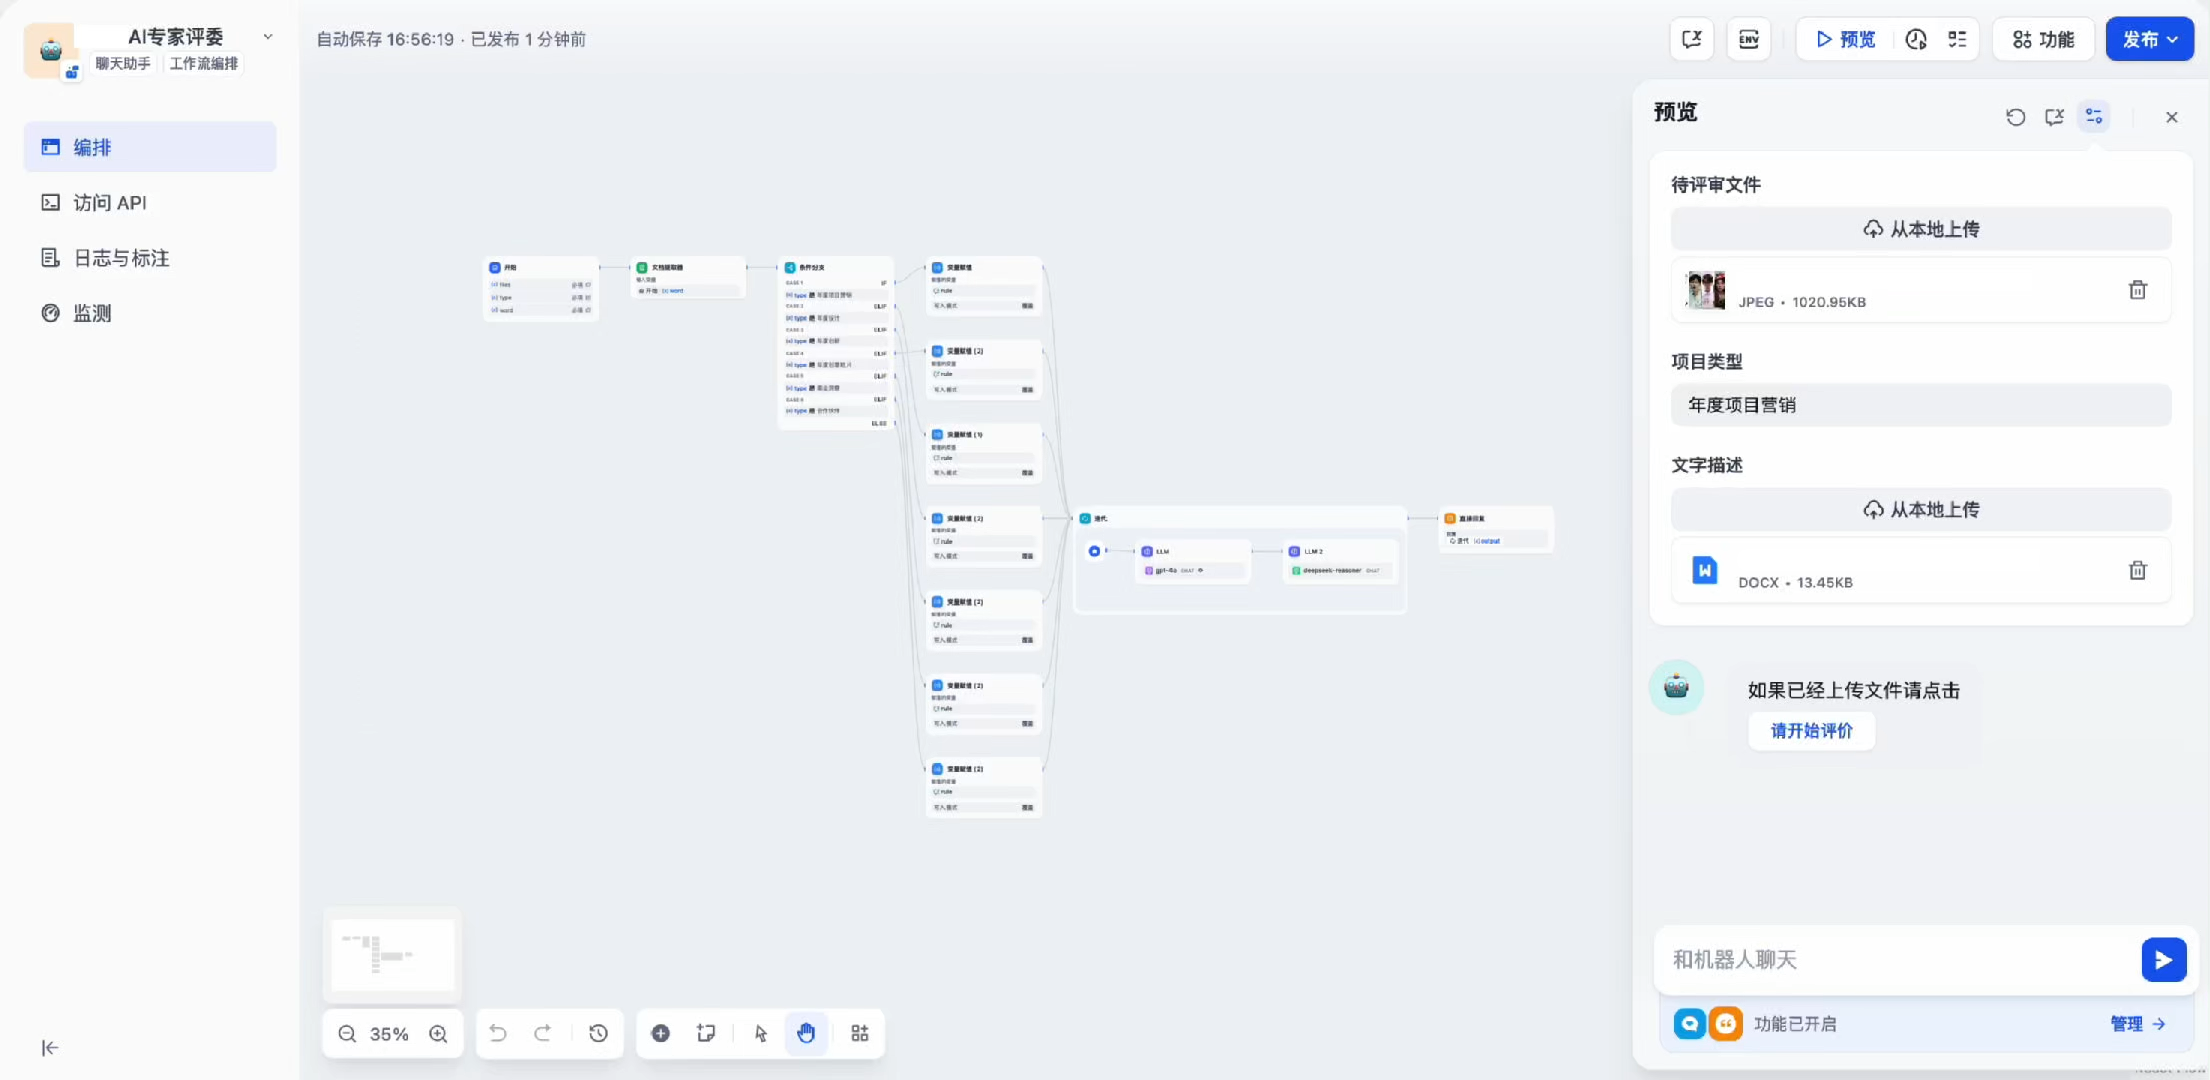
Task: Open the workflow checklist icon
Action: click(1957, 39)
